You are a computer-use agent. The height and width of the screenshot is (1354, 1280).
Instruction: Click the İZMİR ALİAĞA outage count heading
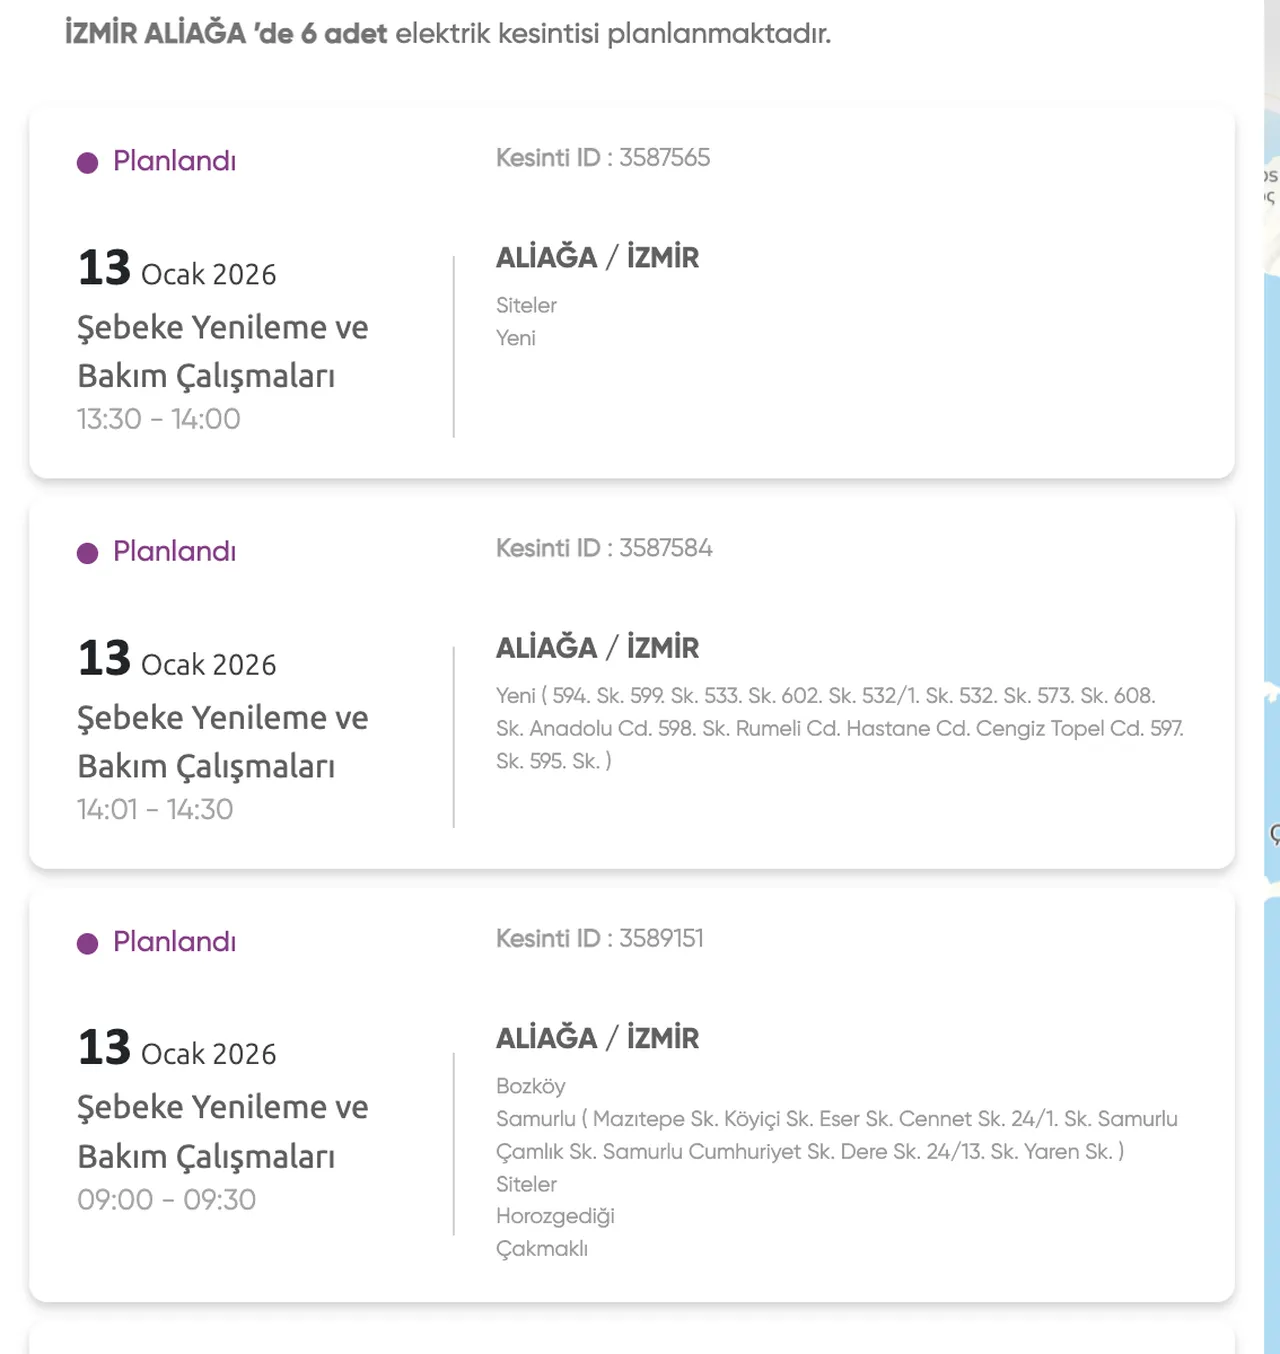[448, 34]
